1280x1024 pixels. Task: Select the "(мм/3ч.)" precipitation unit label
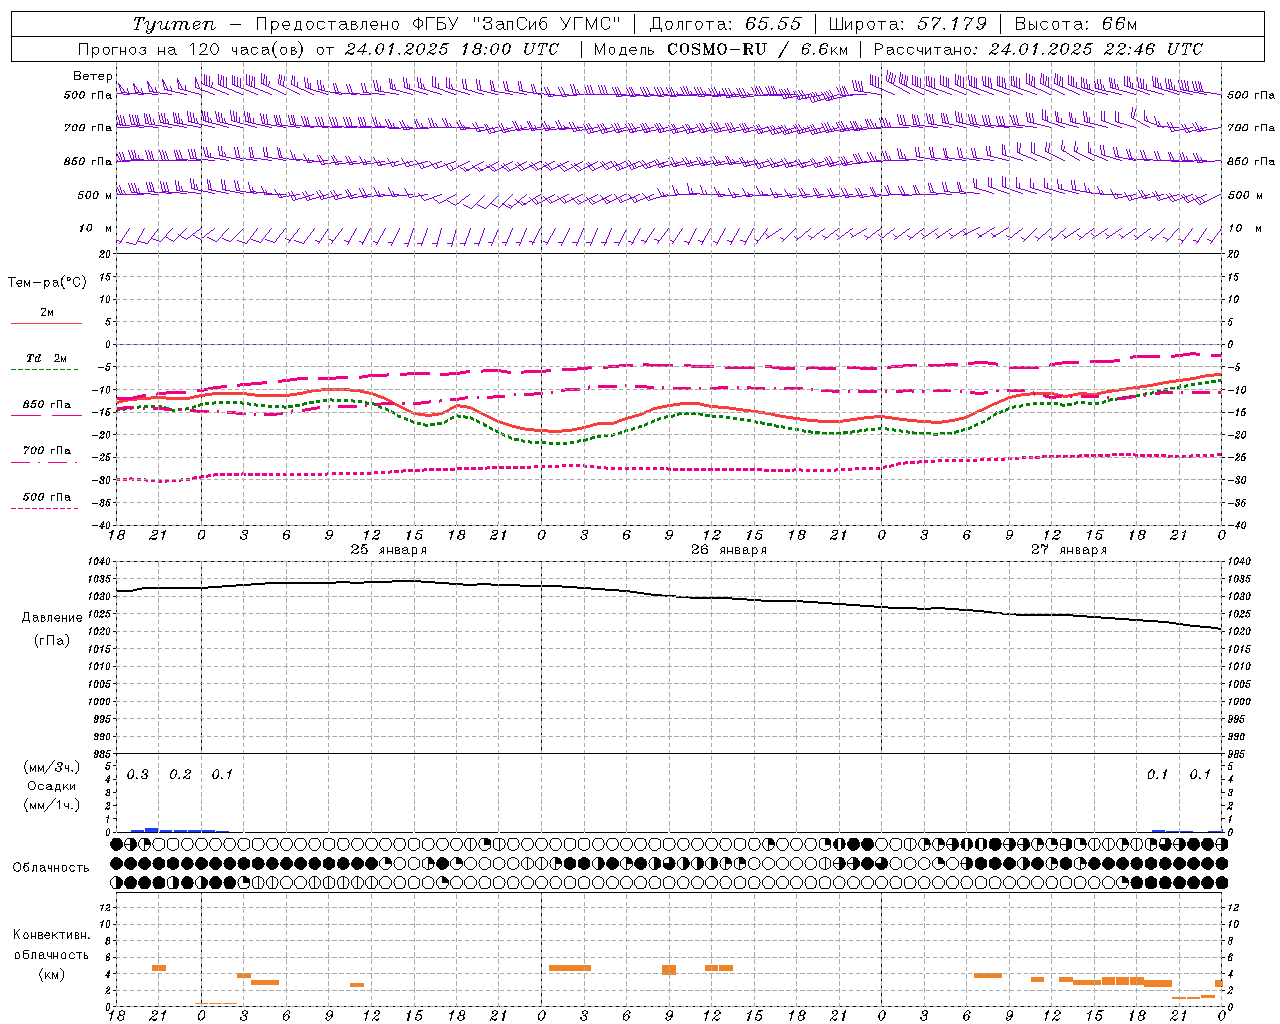(52, 767)
